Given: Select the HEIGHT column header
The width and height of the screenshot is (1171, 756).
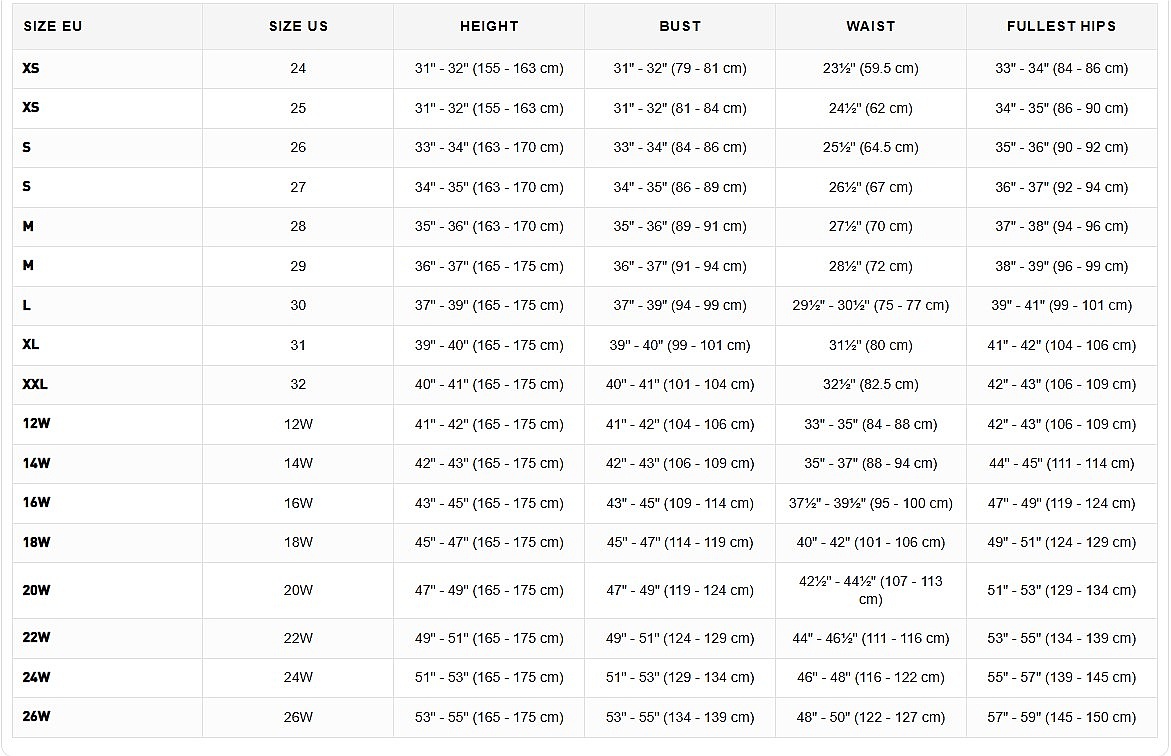Looking at the screenshot, I should (x=489, y=26).
